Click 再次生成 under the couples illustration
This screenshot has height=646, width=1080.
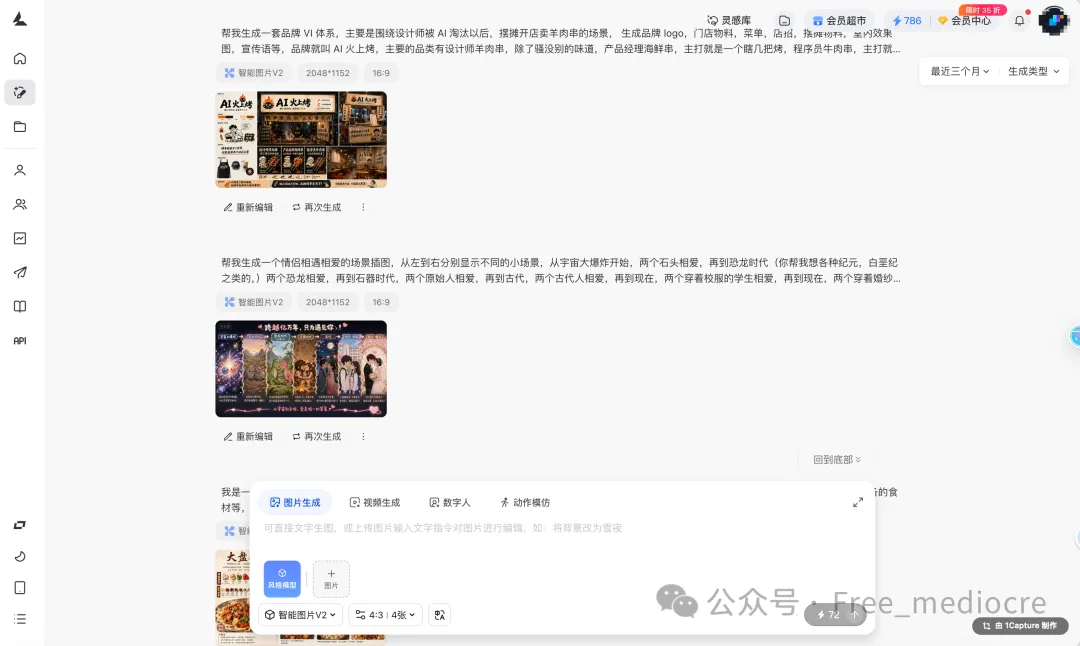pyautogui.click(x=316, y=437)
